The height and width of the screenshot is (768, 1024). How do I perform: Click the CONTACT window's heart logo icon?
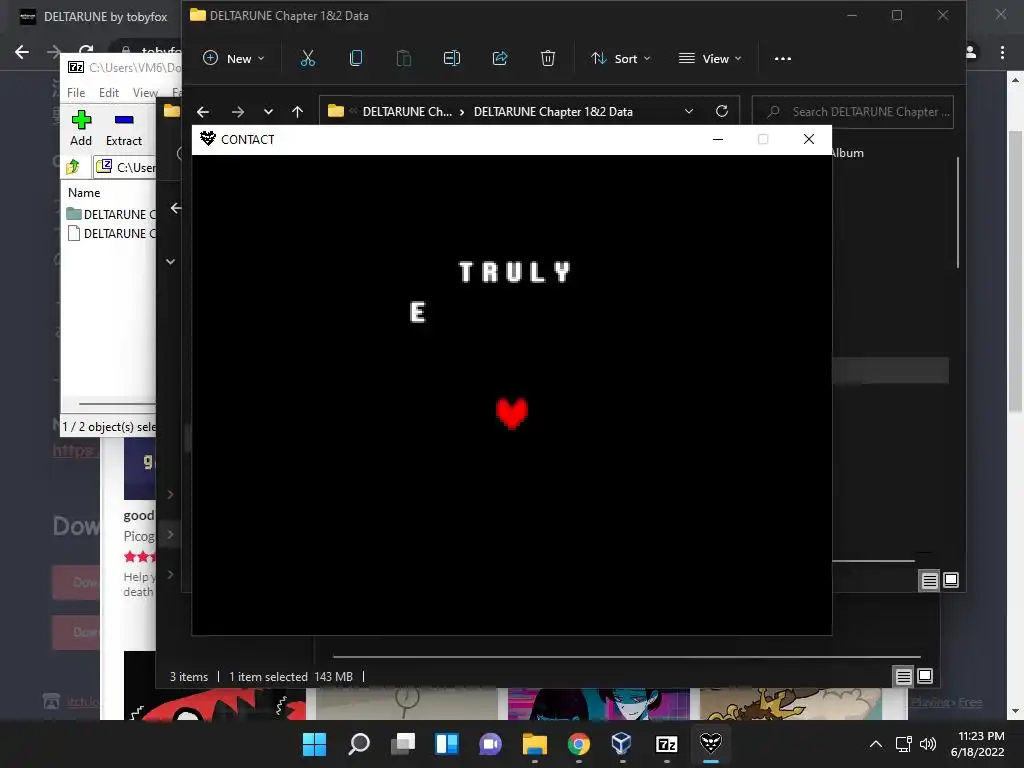click(208, 138)
